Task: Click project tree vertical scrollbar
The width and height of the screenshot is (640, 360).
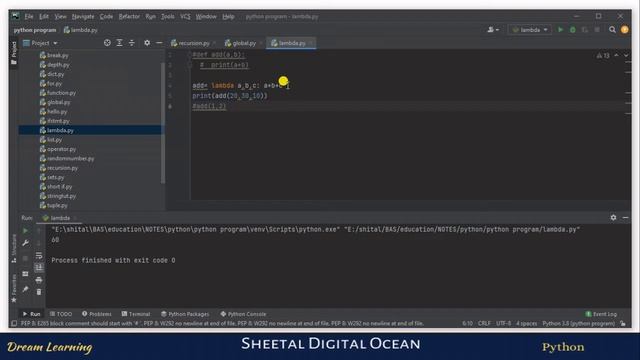Action: (x=163, y=122)
